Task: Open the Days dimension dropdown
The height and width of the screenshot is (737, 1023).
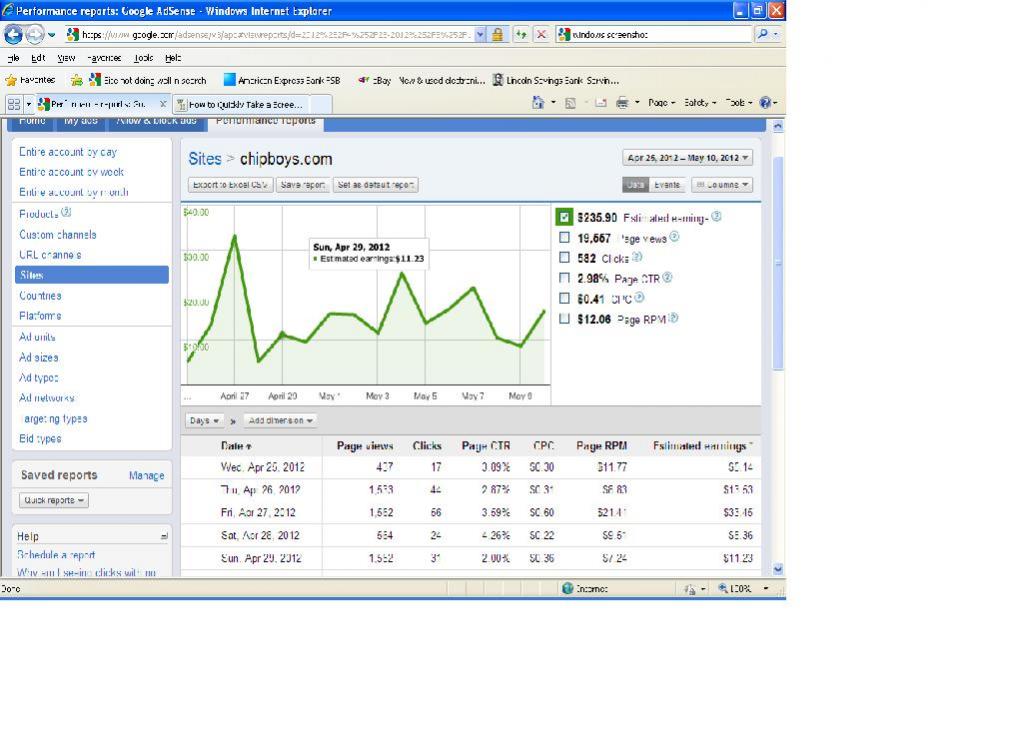Action: [x=204, y=421]
